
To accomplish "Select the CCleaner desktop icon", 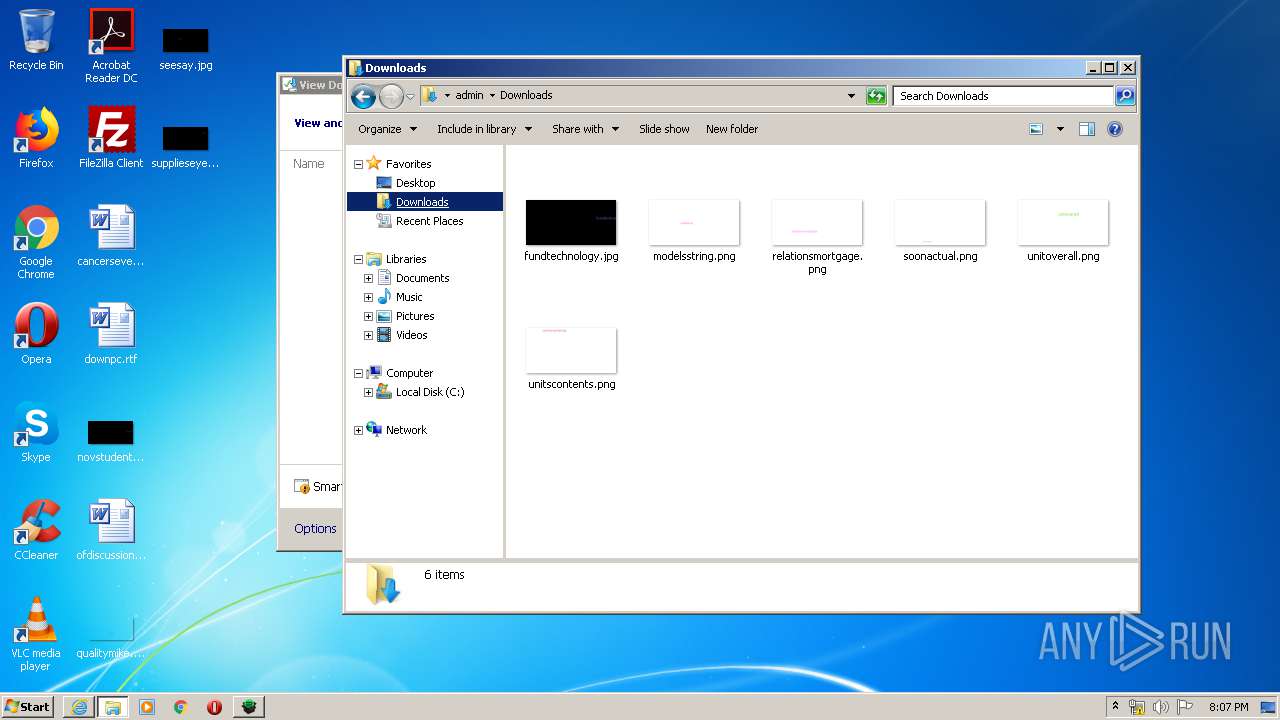I will (36, 530).
